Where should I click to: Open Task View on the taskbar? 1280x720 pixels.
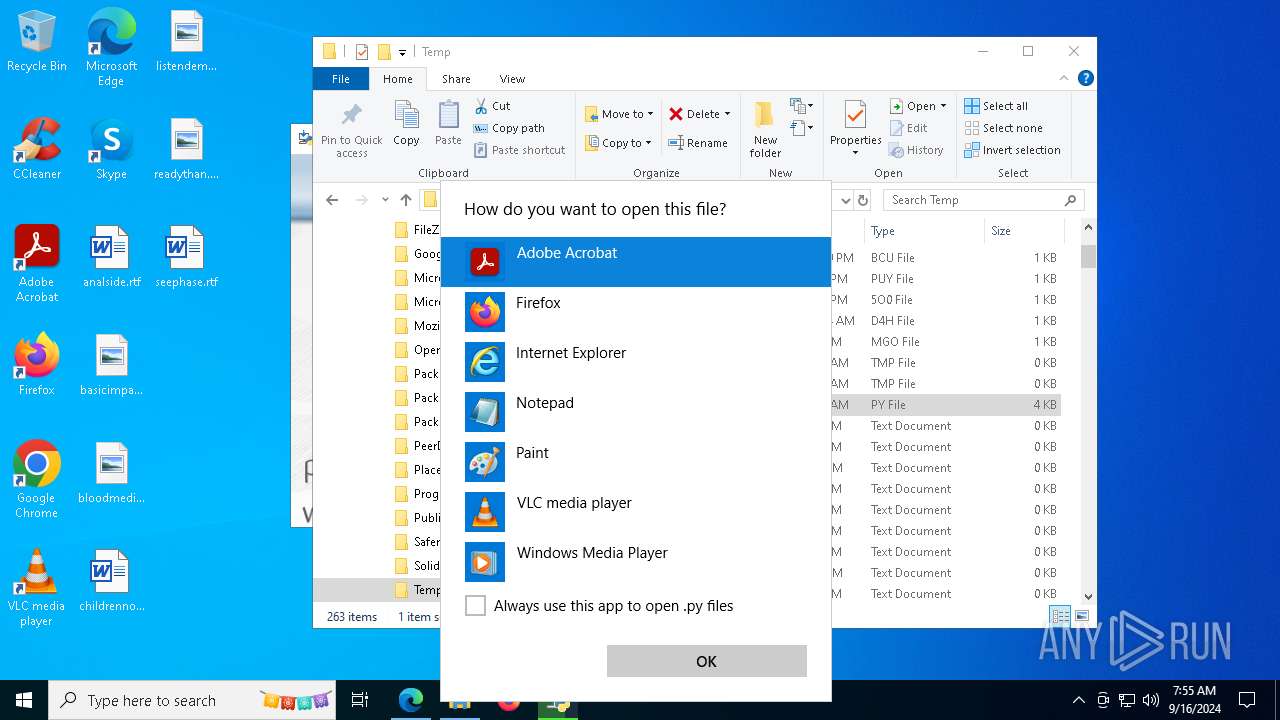[360, 700]
